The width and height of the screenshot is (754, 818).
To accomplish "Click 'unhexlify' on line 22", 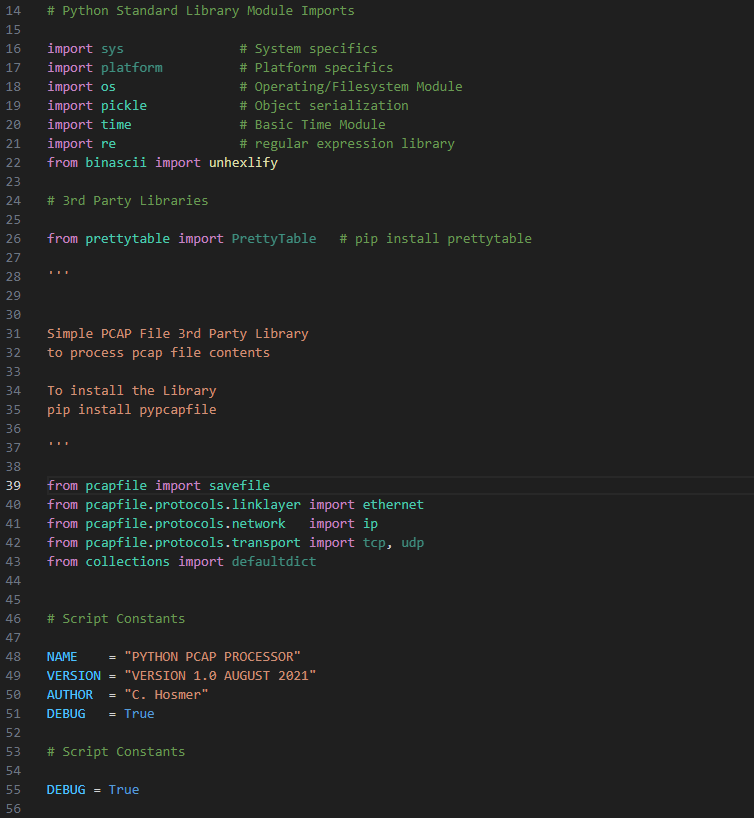I will click(x=243, y=163).
